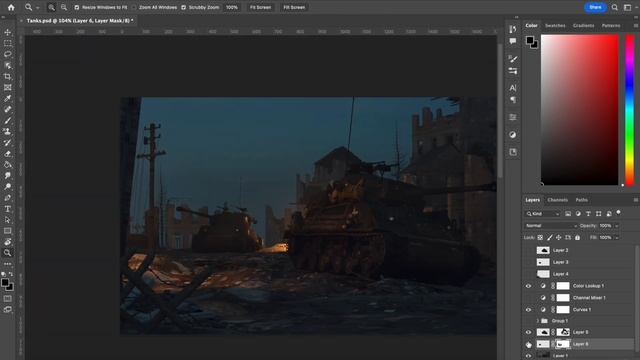This screenshot has width=640, height=360.
Task: Click the Share button
Action: point(595,7)
